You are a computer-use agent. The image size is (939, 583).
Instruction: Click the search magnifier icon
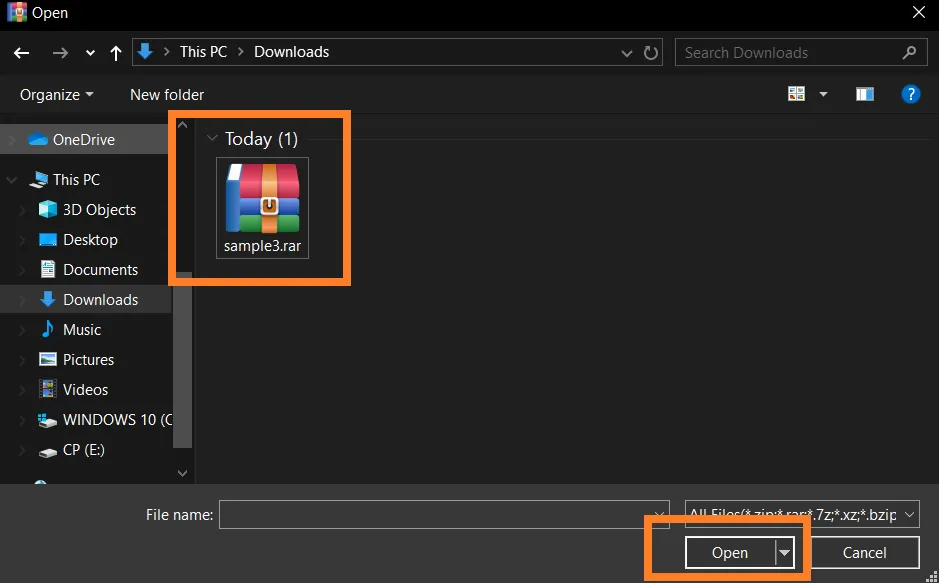909,53
